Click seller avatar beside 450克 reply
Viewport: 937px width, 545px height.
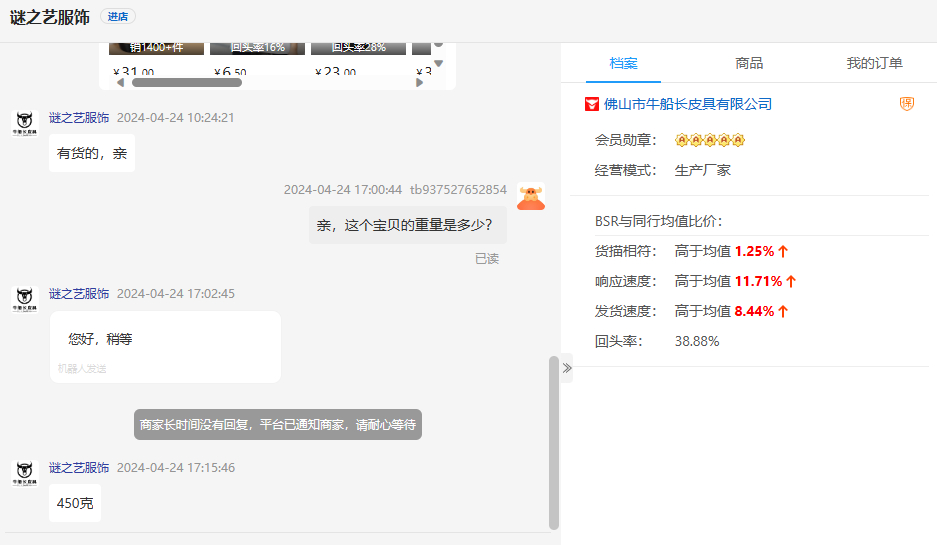click(25, 474)
